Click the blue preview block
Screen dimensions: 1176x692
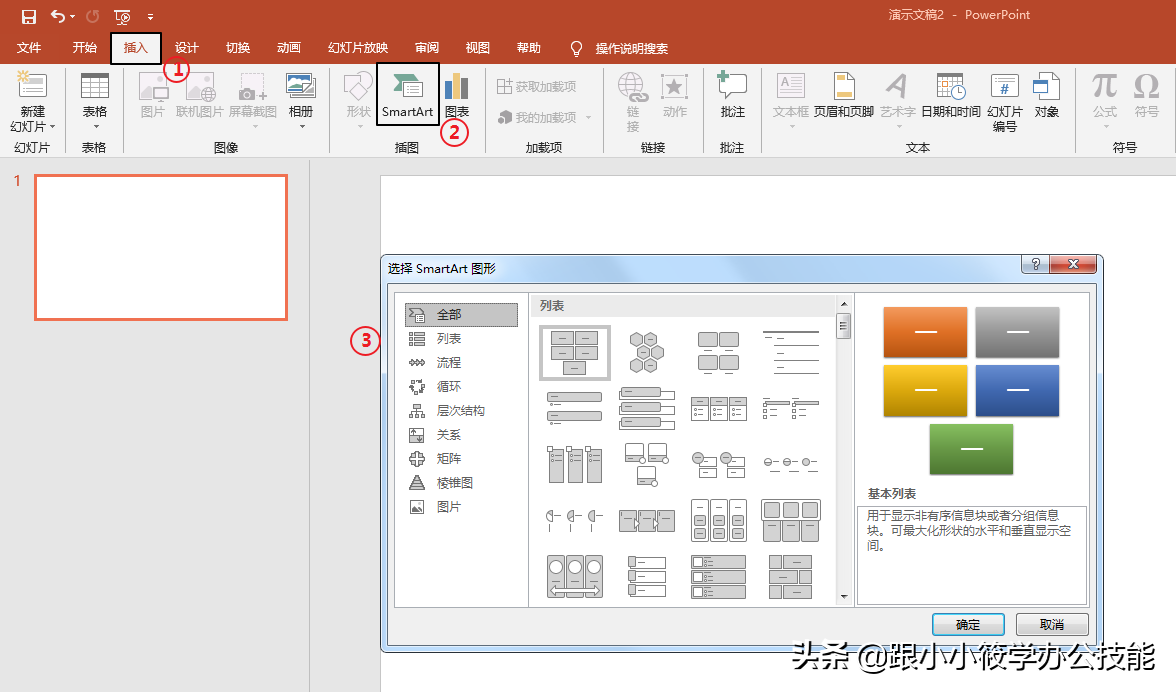(1017, 391)
